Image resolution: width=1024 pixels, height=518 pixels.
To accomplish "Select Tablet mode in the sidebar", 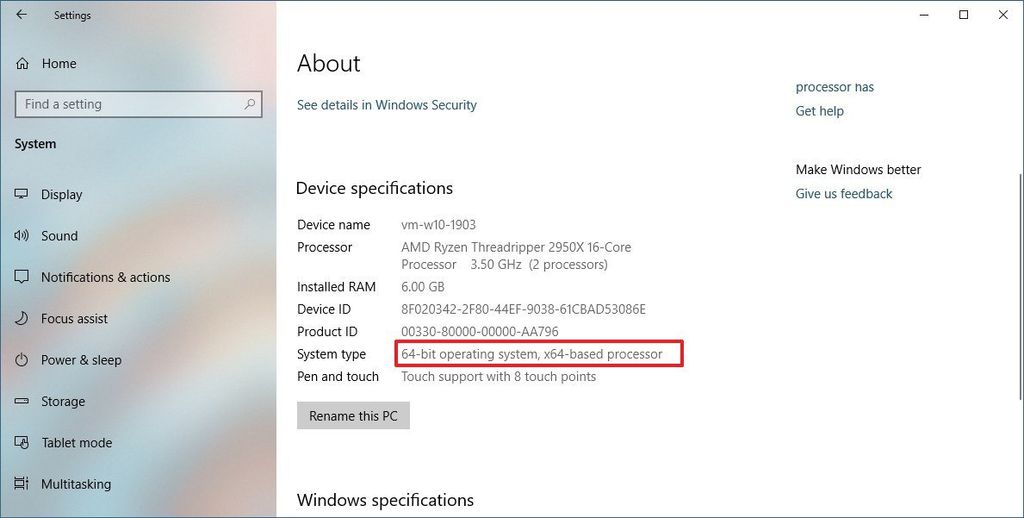I will [76, 443].
